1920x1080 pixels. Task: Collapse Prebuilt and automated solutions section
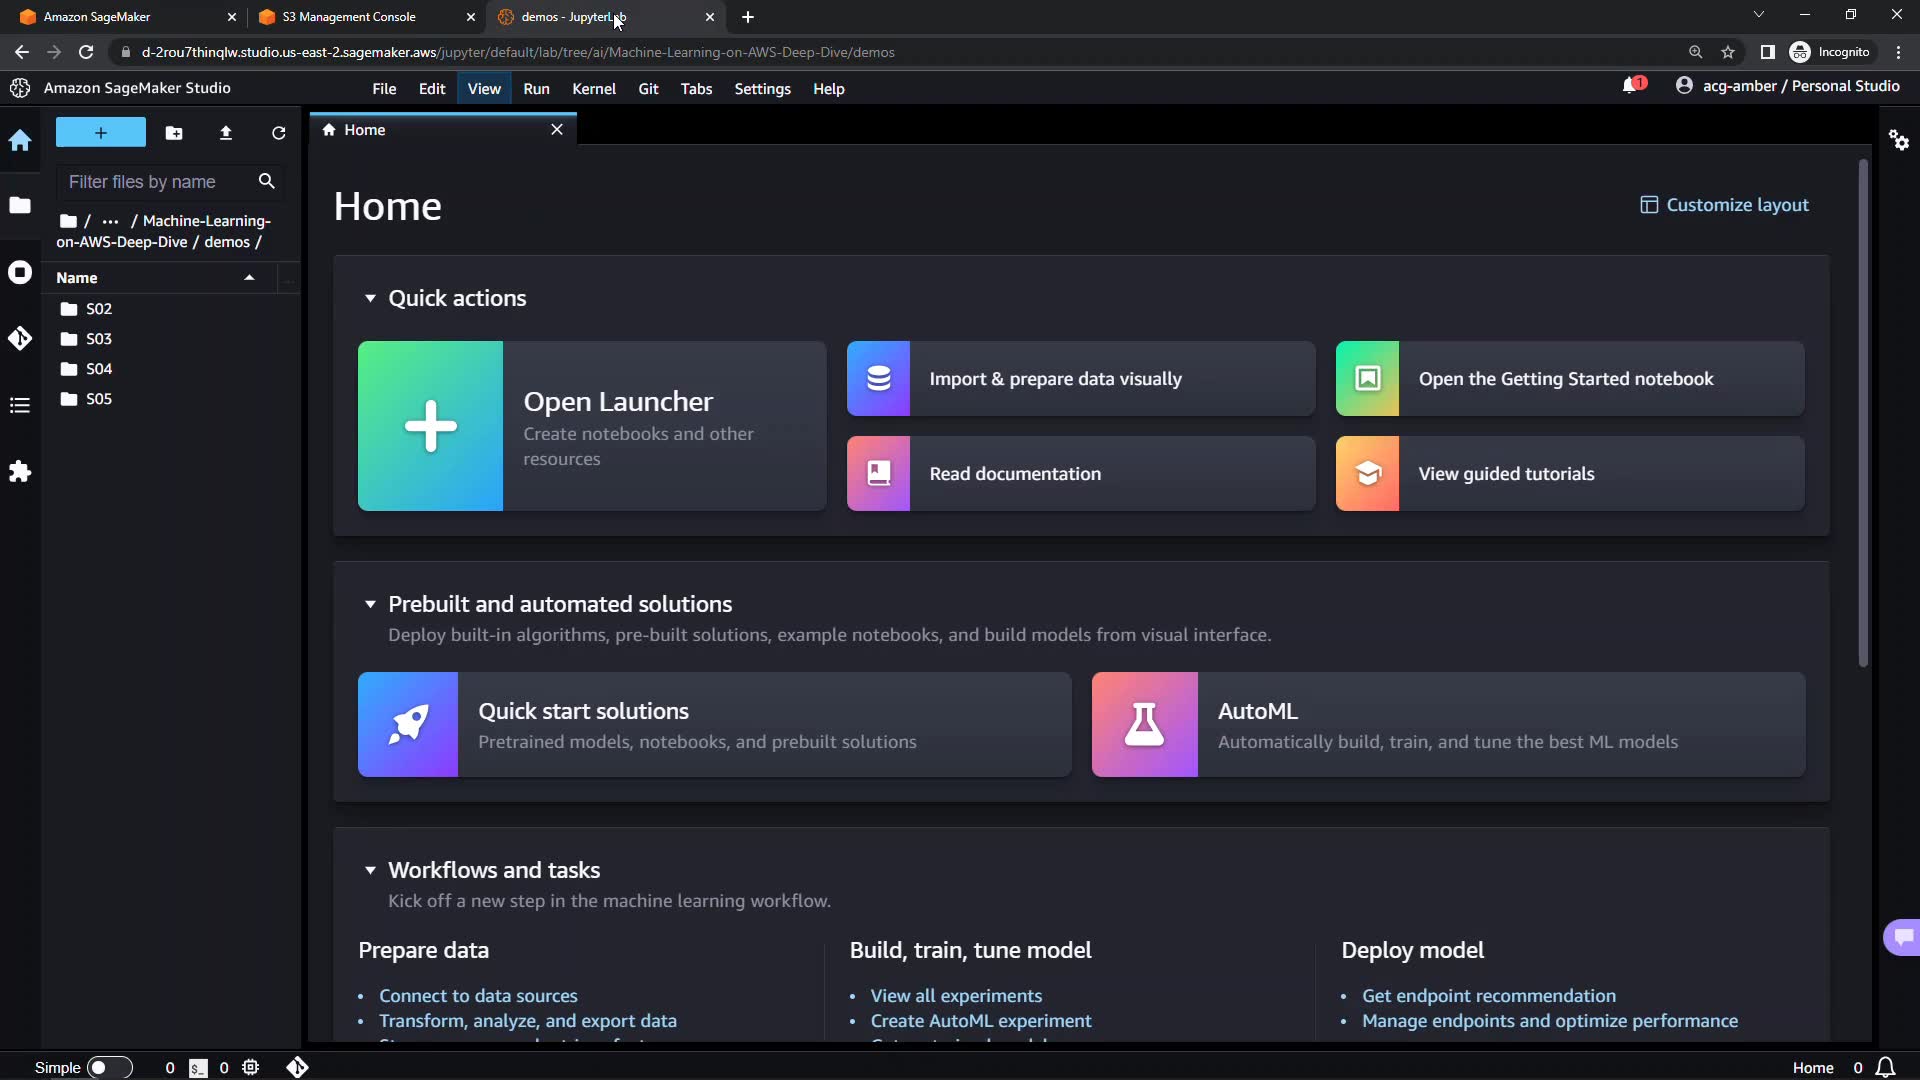click(x=370, y=604)
